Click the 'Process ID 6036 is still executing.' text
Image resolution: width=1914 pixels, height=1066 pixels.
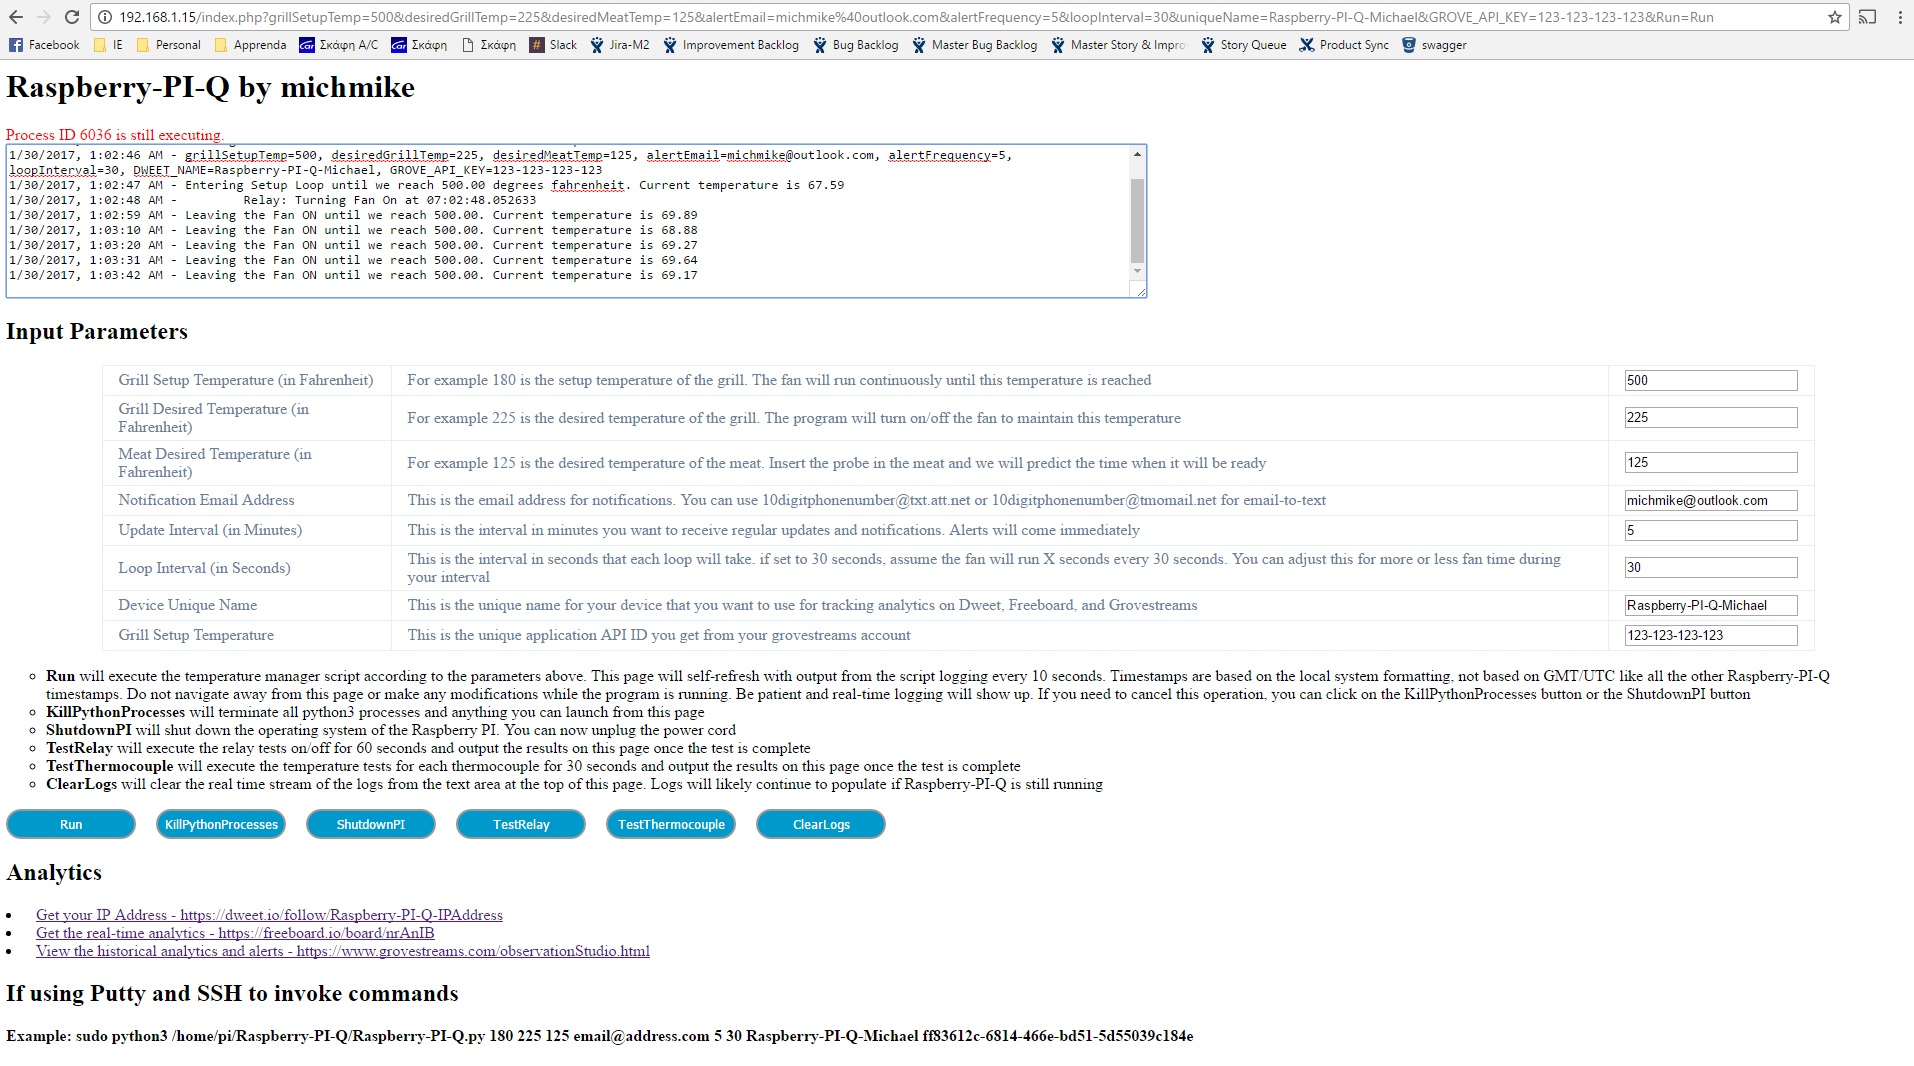click(115, 135)
